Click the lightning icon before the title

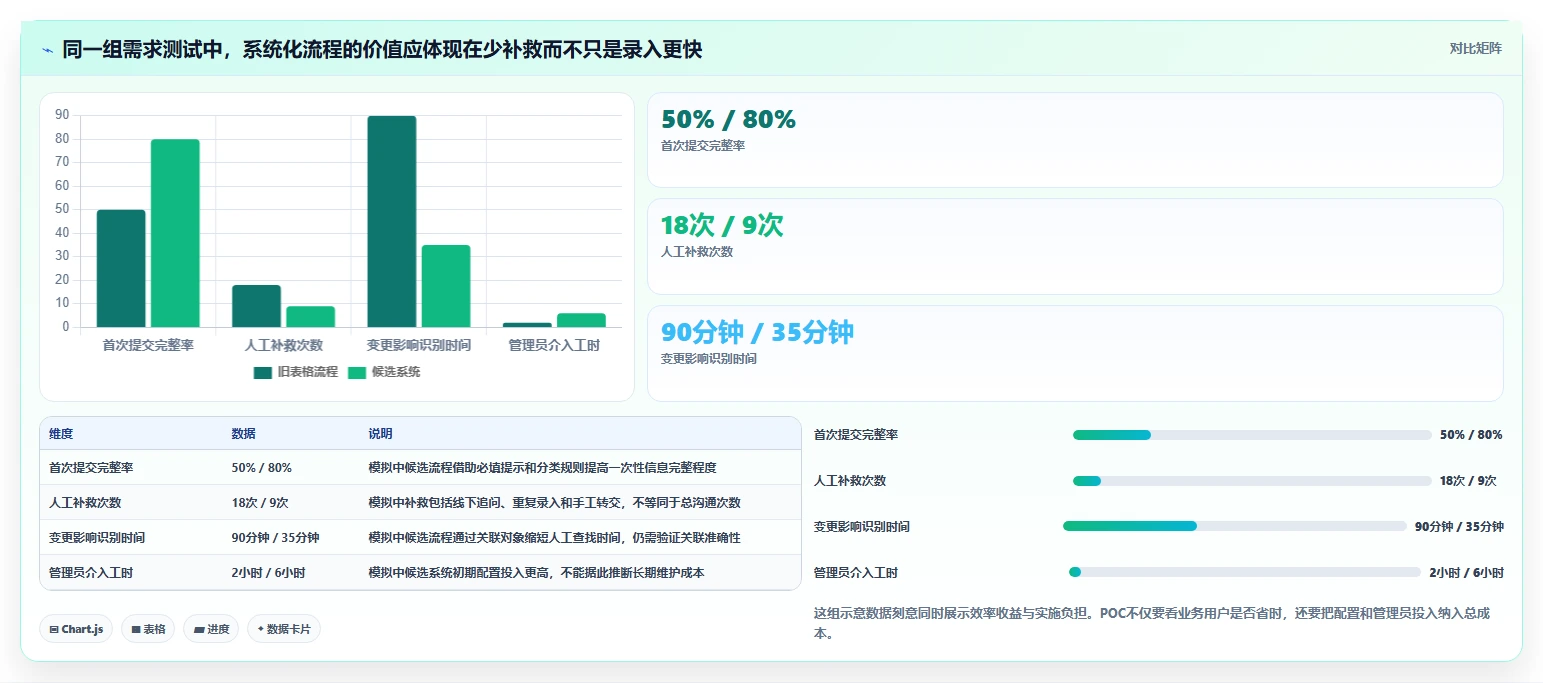48,49
